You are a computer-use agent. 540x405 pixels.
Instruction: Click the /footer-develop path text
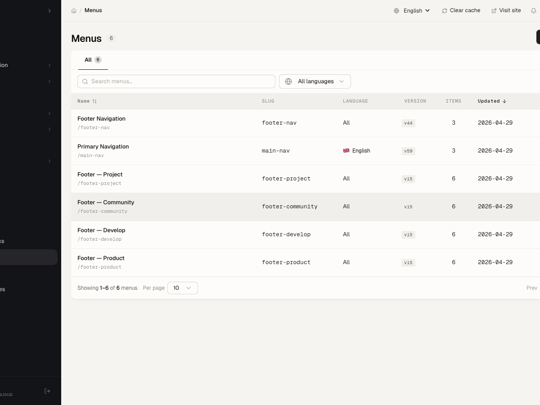pos(99,239)
